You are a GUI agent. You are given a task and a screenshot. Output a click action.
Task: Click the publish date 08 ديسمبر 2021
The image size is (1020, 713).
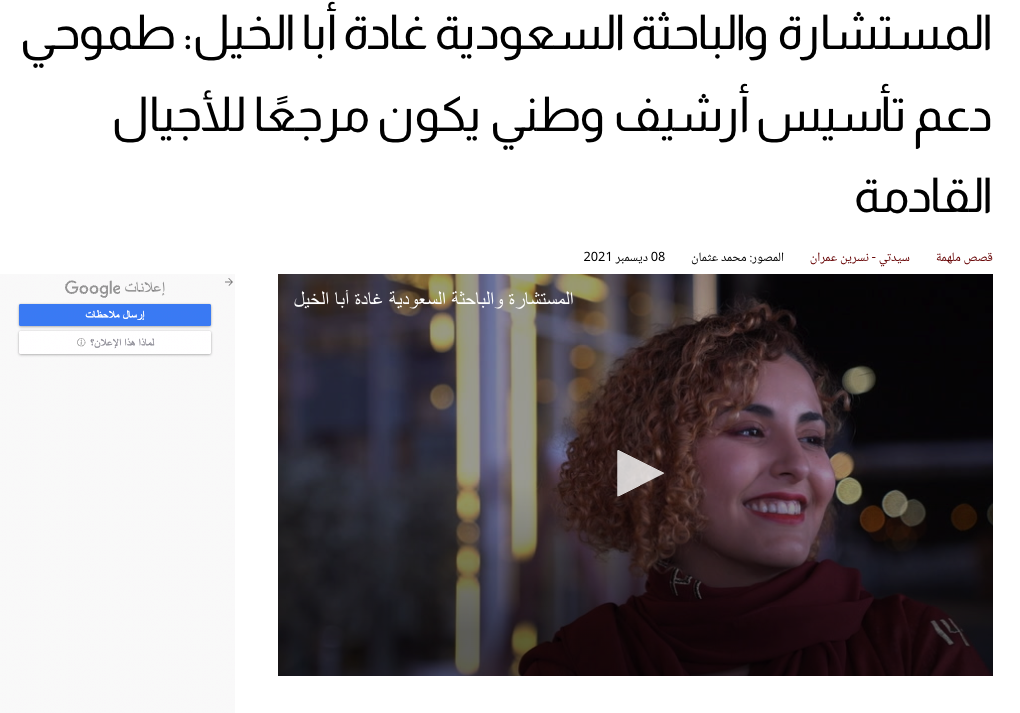pos(624,257)
